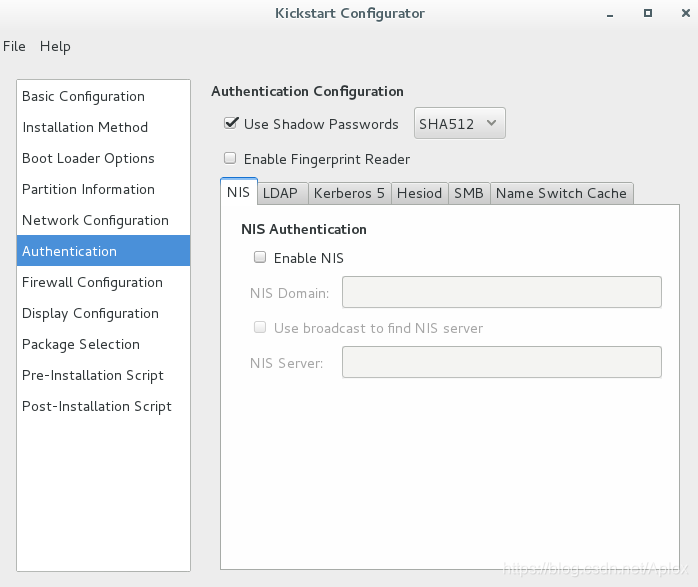Image resolution: width=698 pixels, height=587 pixels.
Task: Switch to the Hesiod tab
Action: point(420,193)
